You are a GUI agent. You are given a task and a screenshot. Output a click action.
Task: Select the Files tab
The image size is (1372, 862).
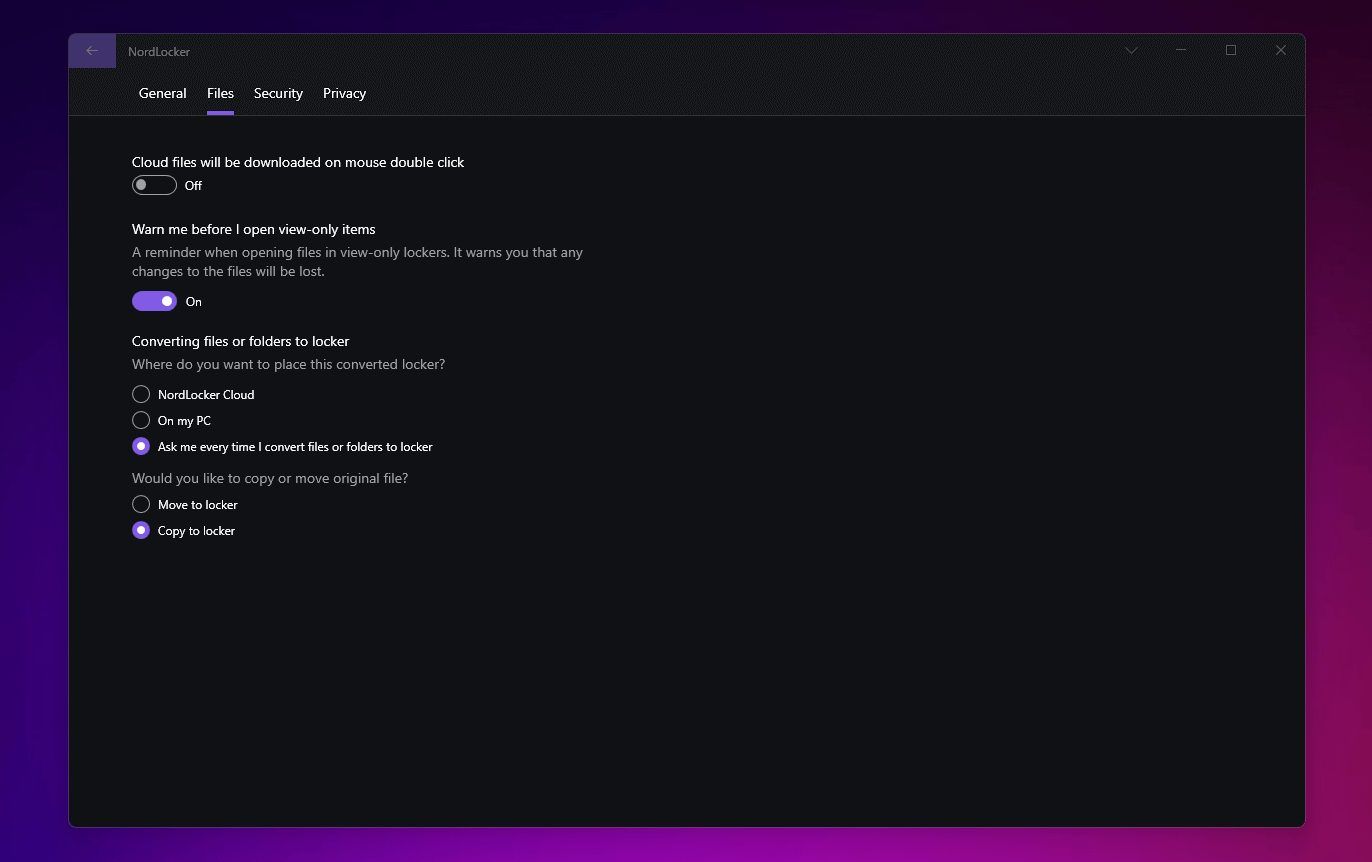[x=220, y=93]
